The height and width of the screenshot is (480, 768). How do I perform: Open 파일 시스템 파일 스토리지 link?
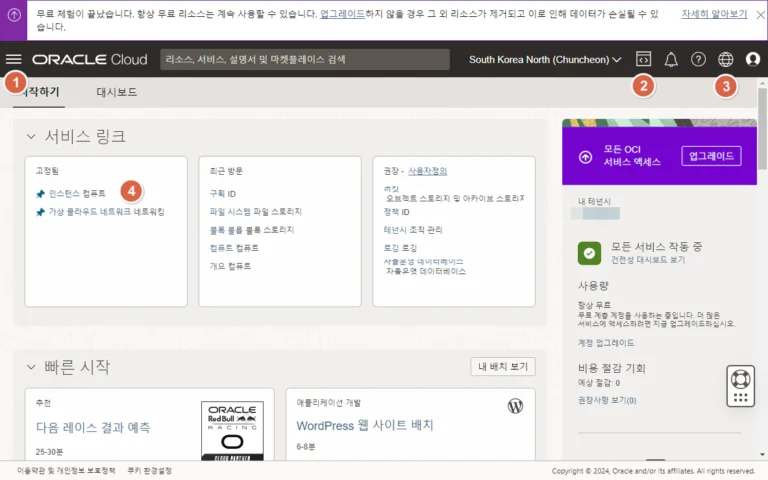point(256,212)
